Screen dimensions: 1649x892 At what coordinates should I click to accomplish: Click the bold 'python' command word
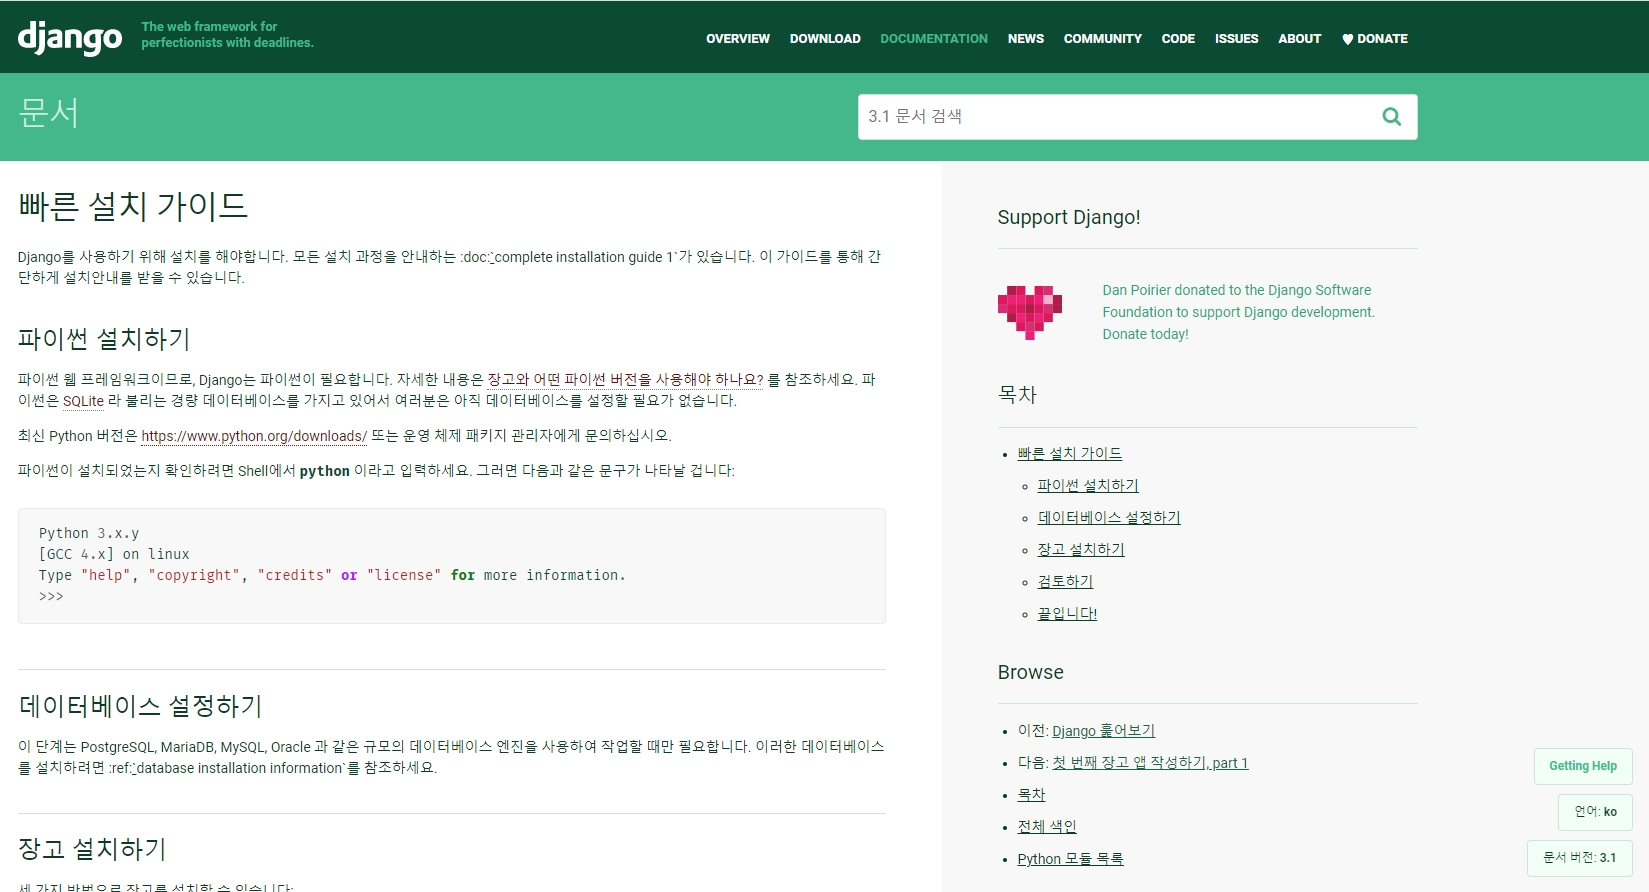pyautogui.click(x=325, y=471)
